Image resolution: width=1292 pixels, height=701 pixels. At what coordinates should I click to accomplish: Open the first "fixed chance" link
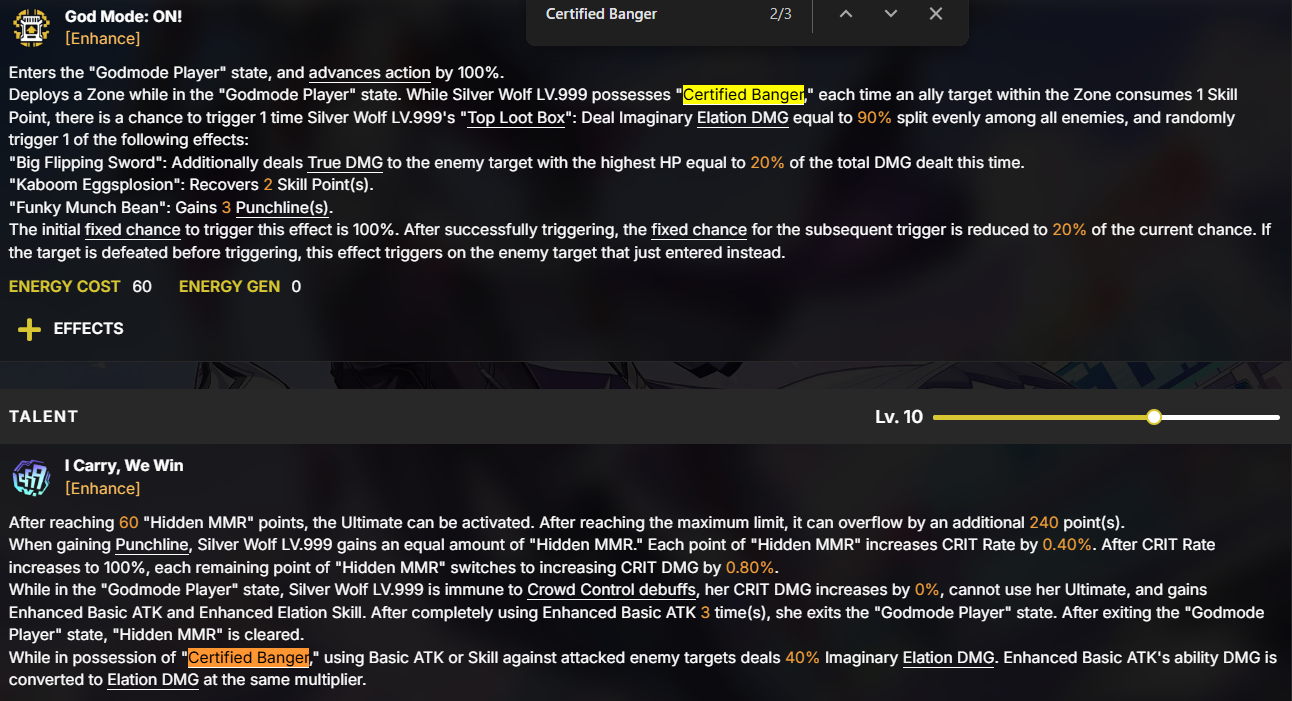click(x=132, y=229)
